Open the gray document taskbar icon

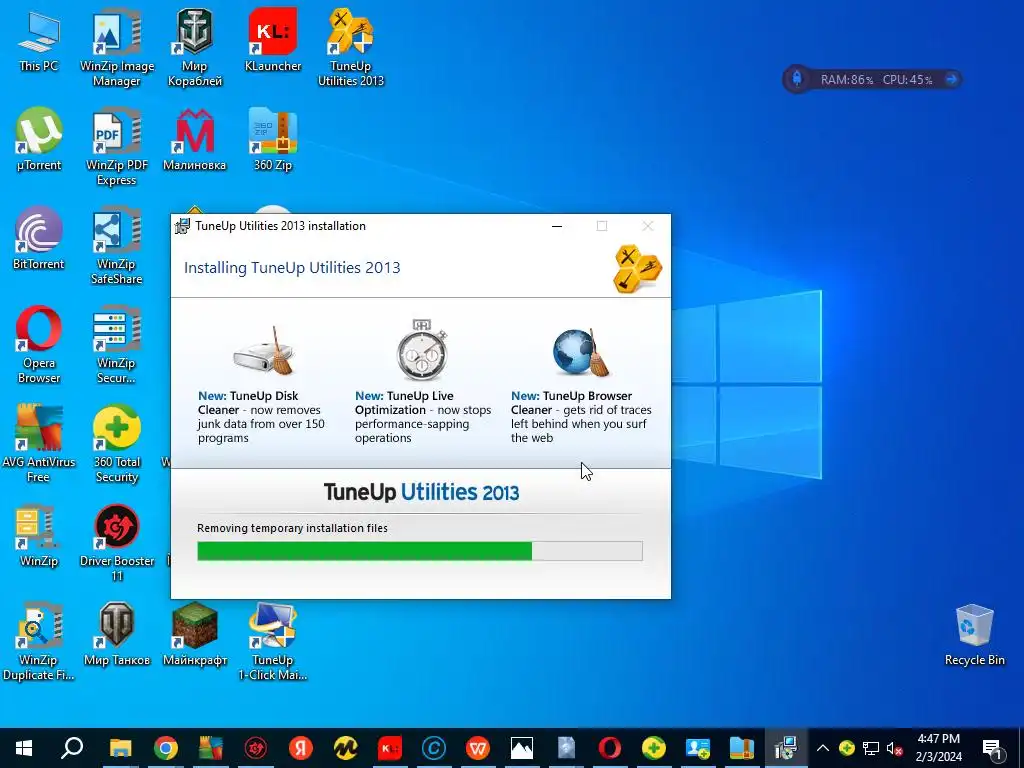[566, 748]
